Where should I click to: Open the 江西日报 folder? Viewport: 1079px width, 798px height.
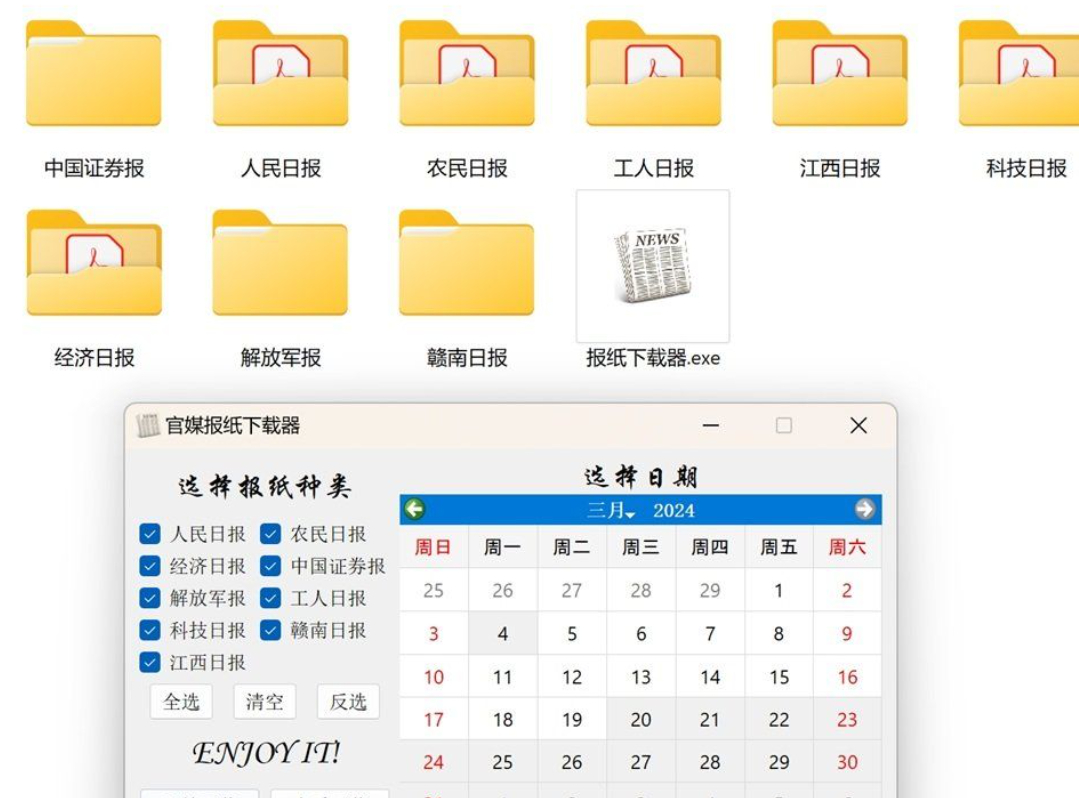pos(840,74)
